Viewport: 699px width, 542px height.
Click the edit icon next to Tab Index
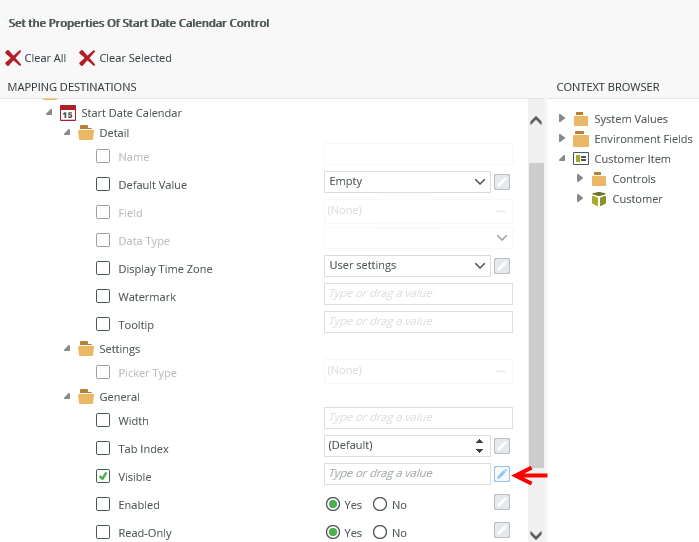502,446
